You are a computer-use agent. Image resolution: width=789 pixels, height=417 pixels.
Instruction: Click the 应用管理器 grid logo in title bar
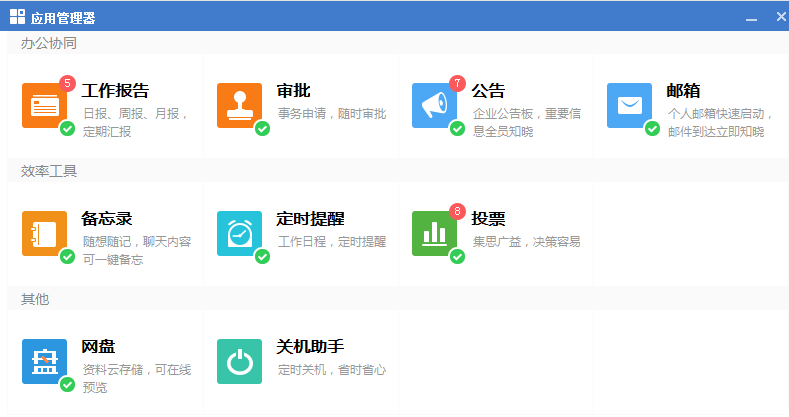17,16
